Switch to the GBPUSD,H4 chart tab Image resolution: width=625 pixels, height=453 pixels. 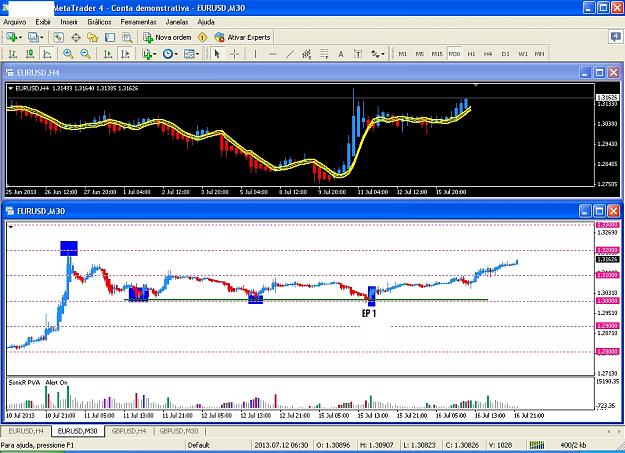coord(129,431)
